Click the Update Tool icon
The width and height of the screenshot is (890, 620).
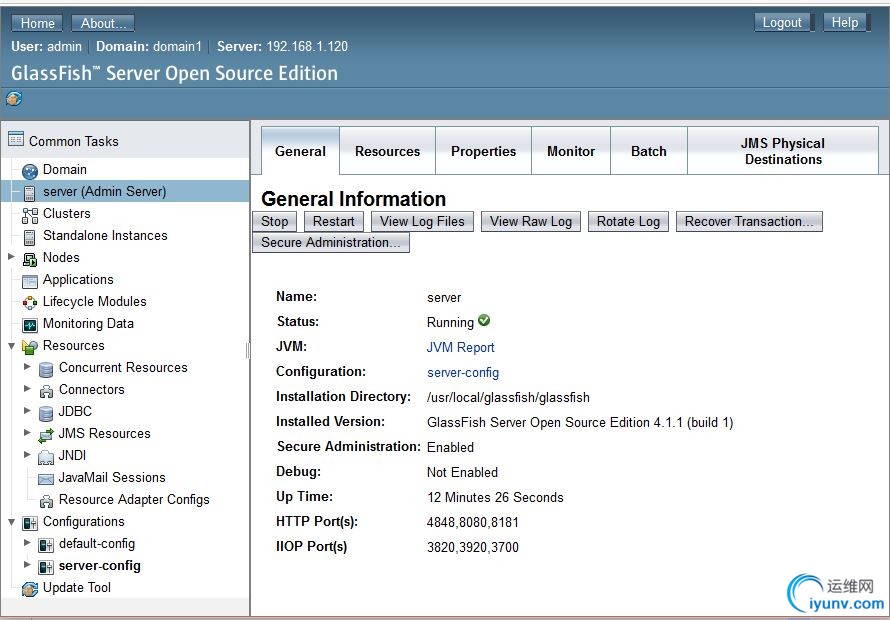[x=30, y=589]
